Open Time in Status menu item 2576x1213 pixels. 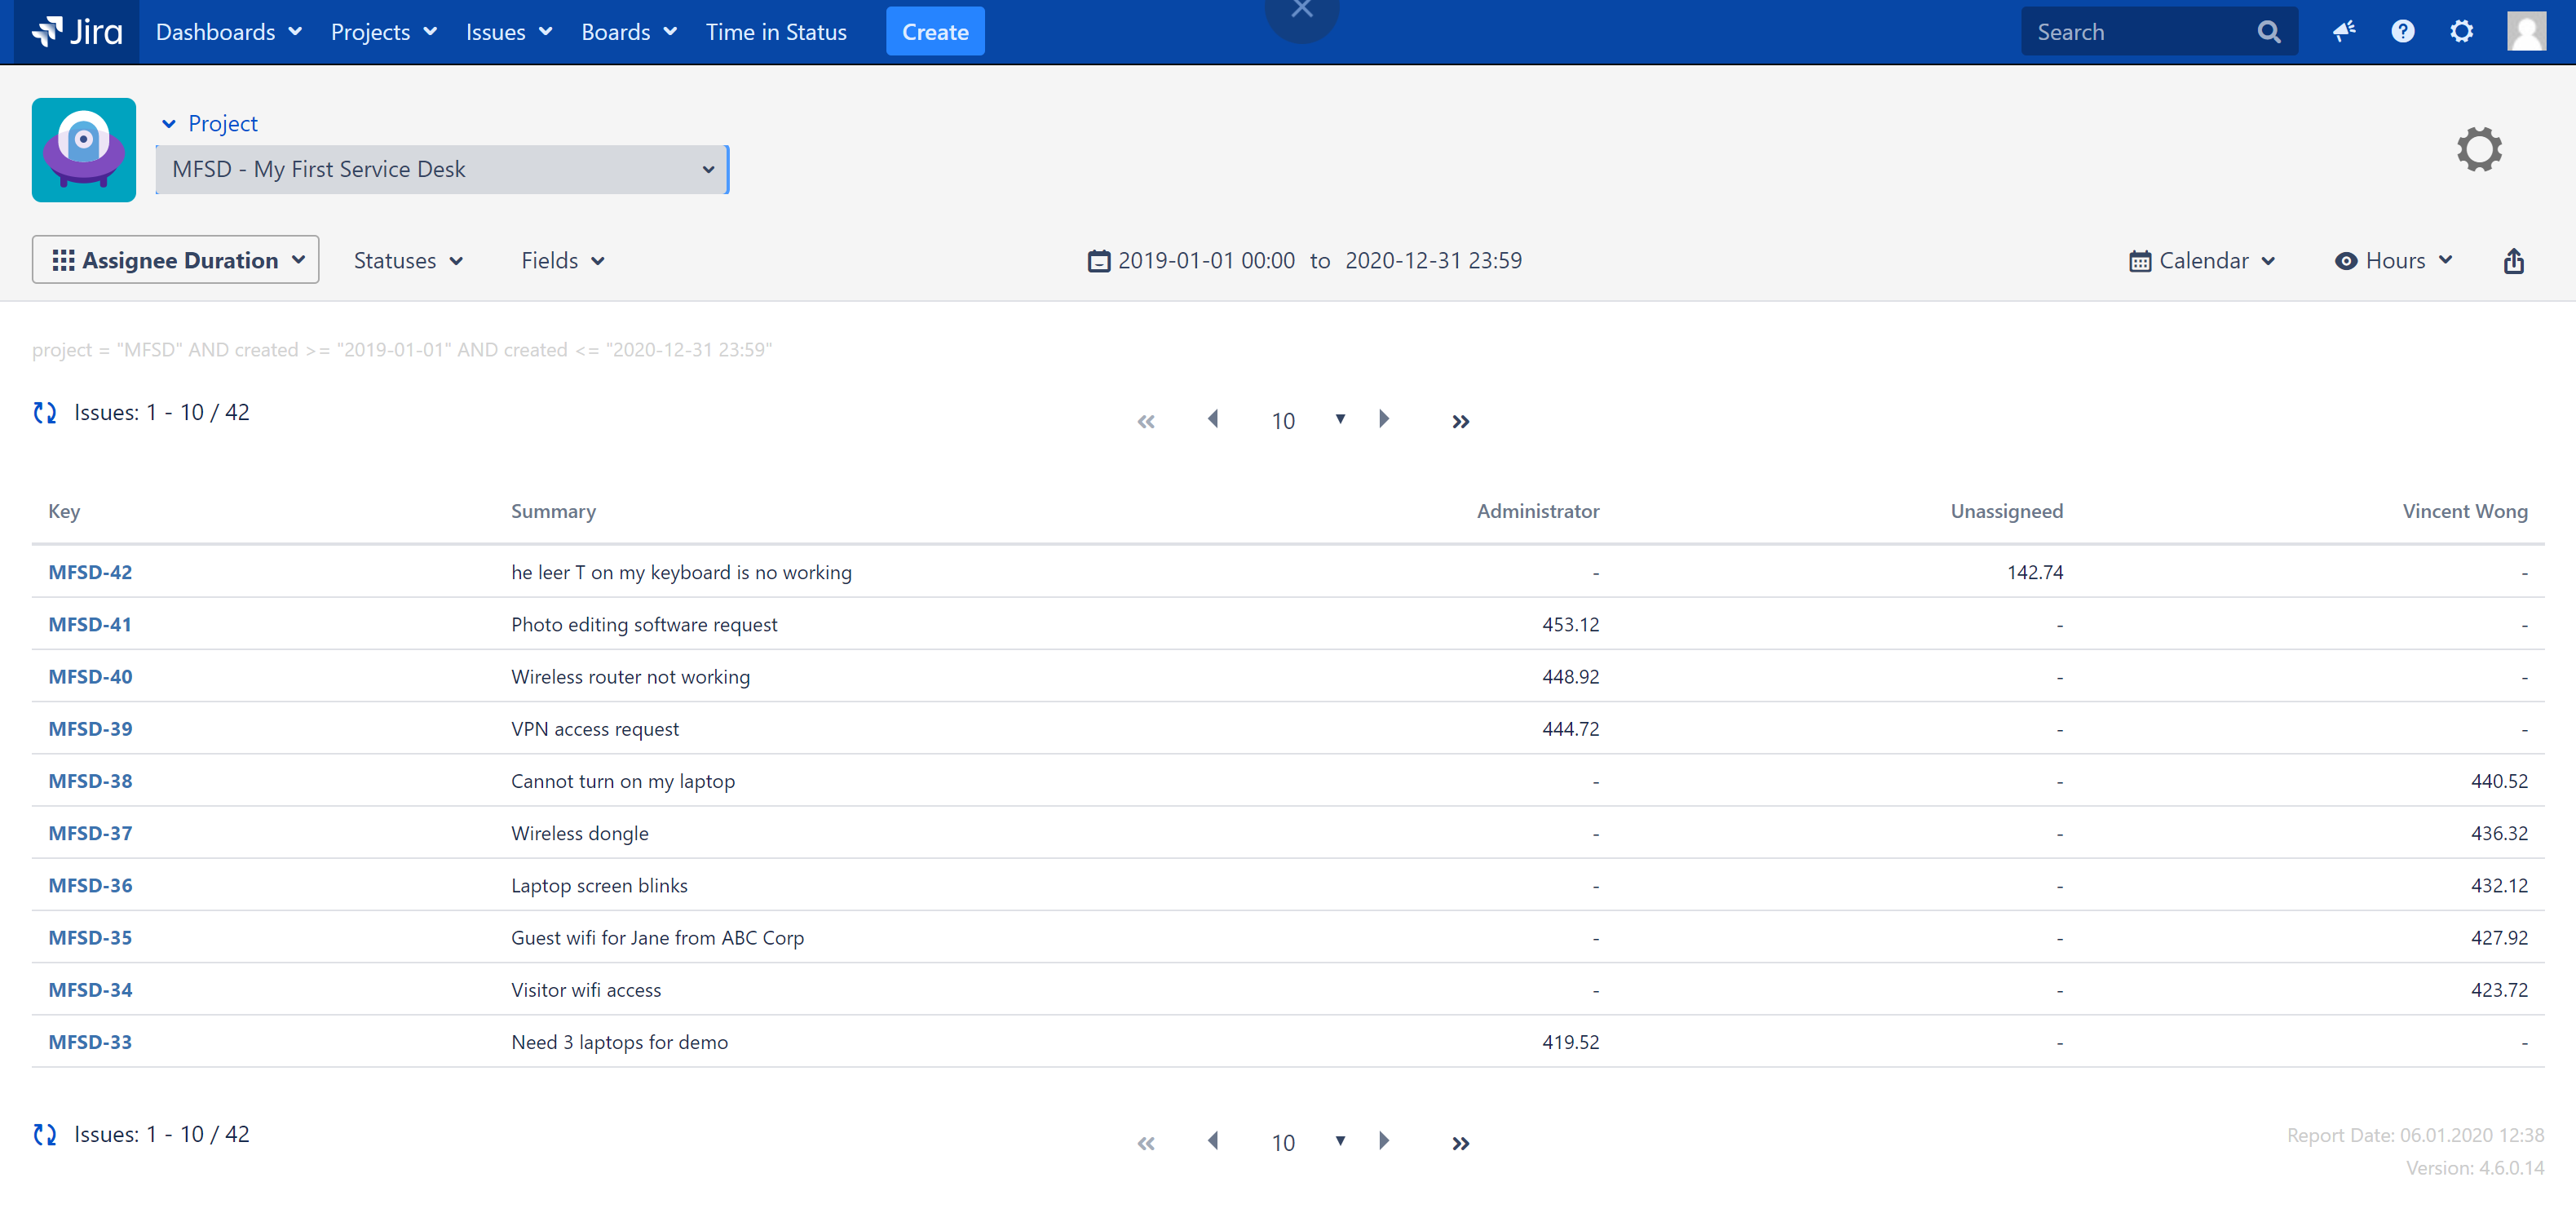[x=776, y=32]
